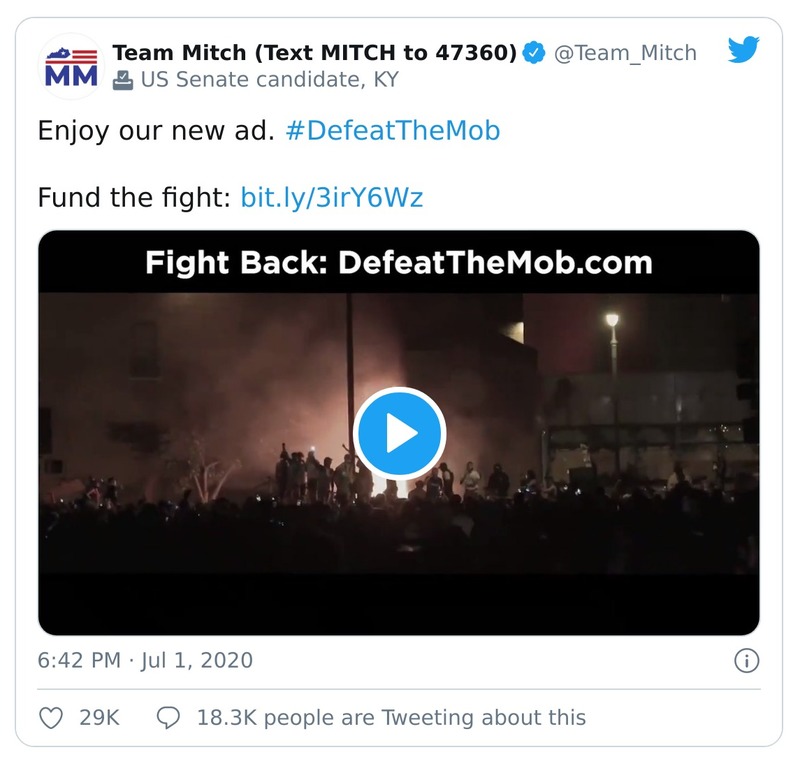Screen dimensions: 800x766
Task: Click the Team Mitch MM profile avatar
Action: (x=71, y=66)
